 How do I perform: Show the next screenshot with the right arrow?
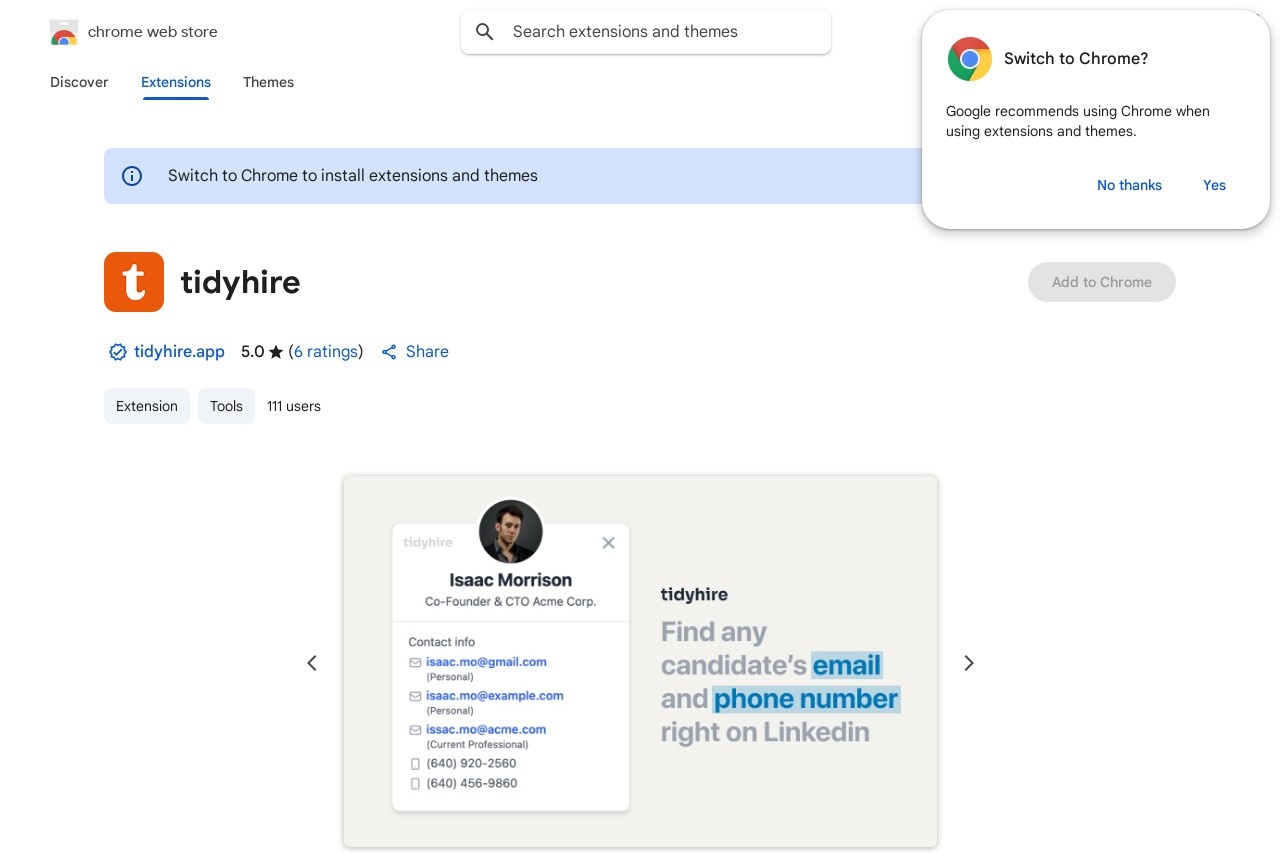click(968, 663)
